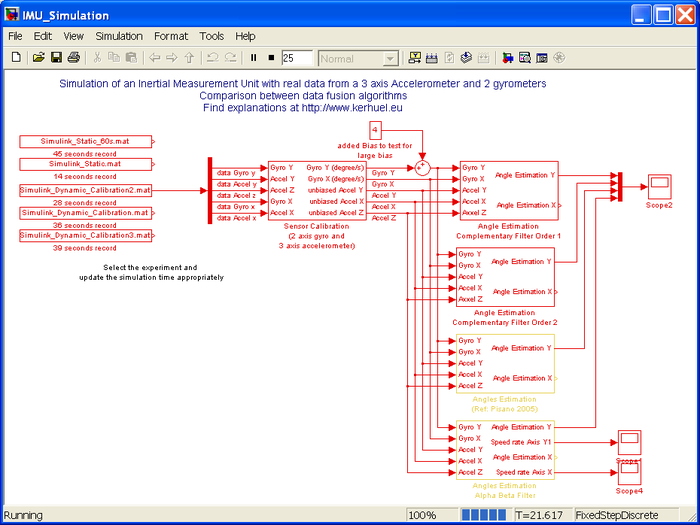Pause the running simulation

(254, 58)
